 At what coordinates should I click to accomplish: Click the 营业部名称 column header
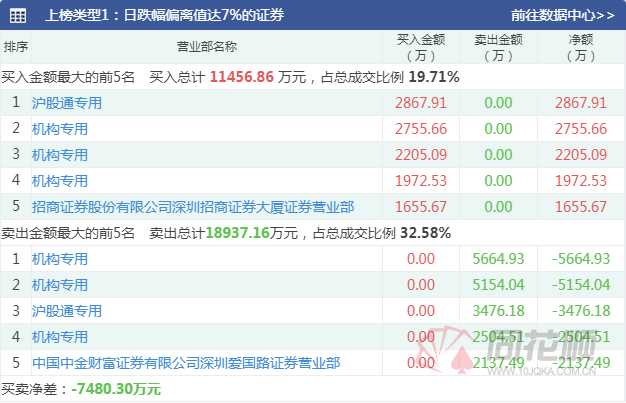coord(207,47)
